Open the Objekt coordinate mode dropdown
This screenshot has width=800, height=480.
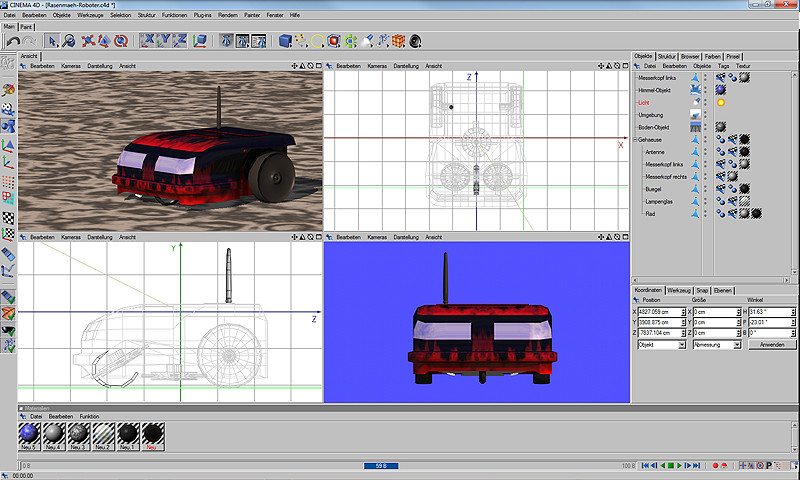pos(660,344)
